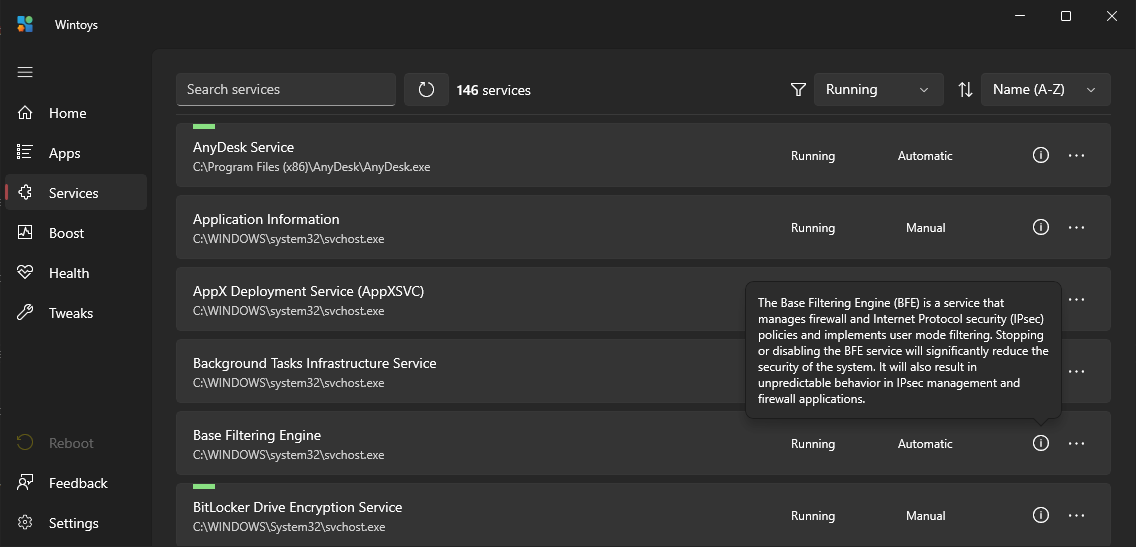The width and height of the screenshot is (1136, 547).
Task: Click BitLocker service's Manual startup type
Action: pyautogui.click(x=925, y=516)
